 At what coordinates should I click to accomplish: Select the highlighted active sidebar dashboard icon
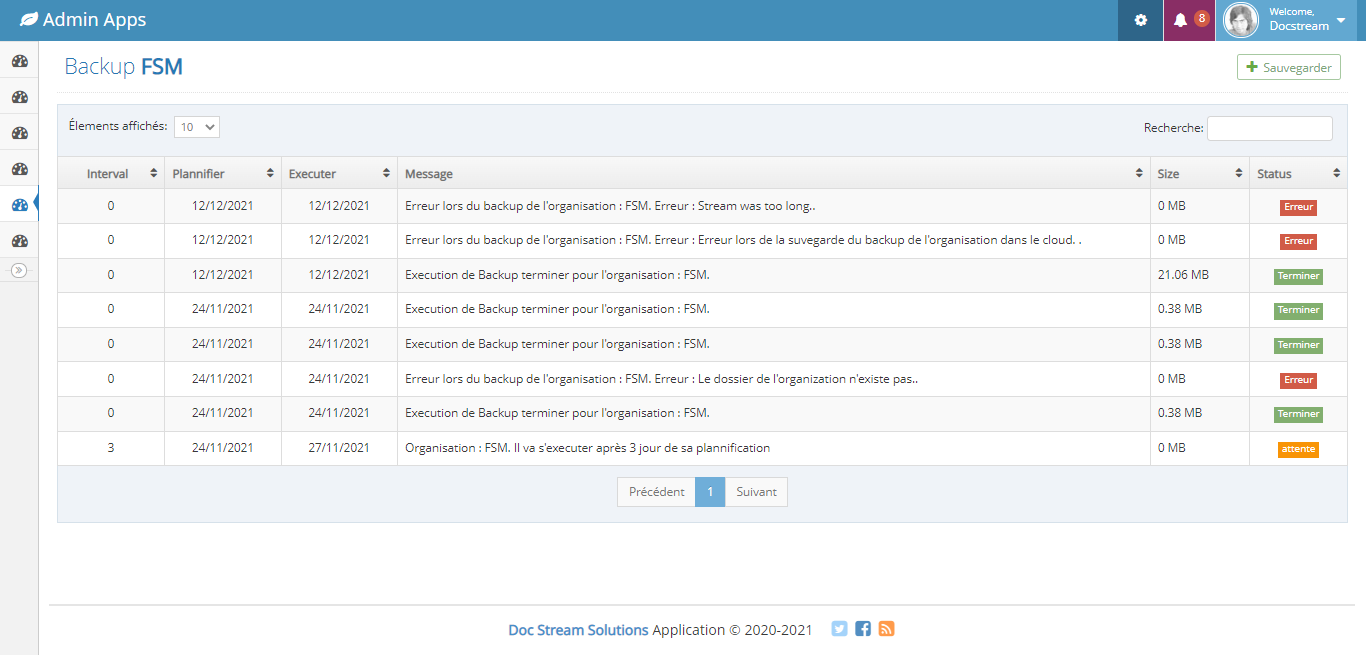tap(19, 205)
